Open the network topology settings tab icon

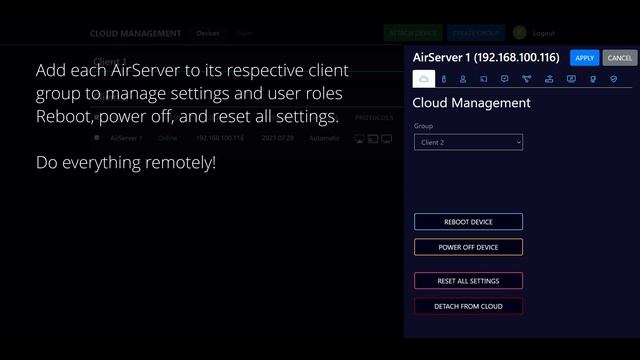pyautogui.click(x=527, y=79)
